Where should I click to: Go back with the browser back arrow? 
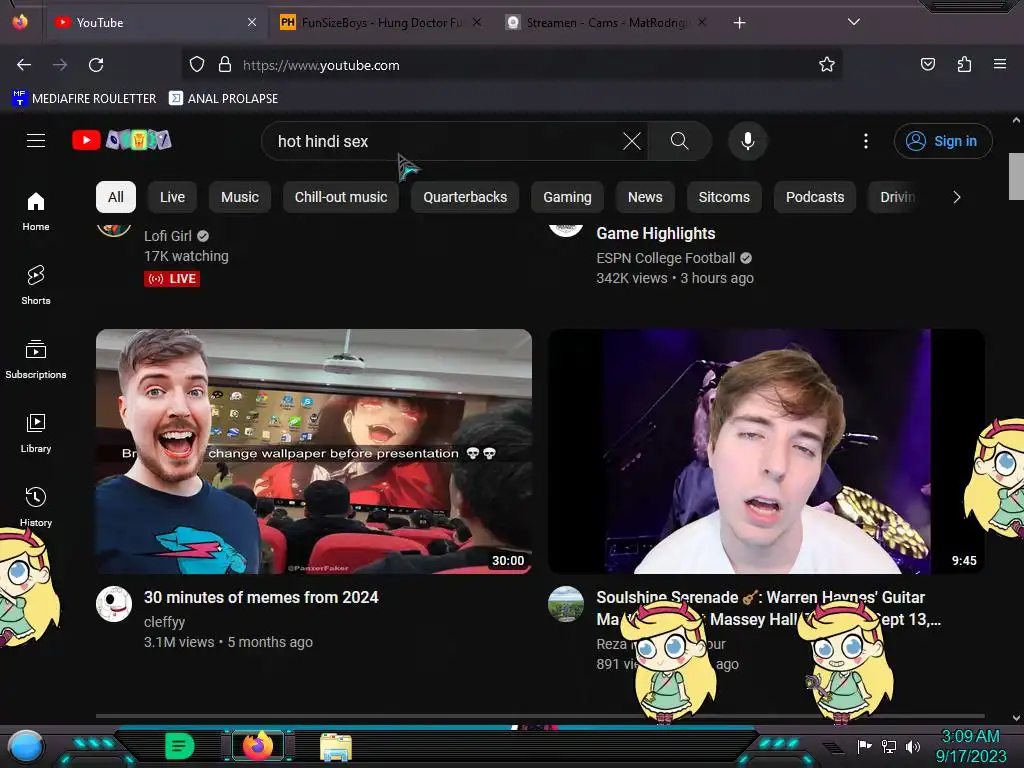pos(24,65)
